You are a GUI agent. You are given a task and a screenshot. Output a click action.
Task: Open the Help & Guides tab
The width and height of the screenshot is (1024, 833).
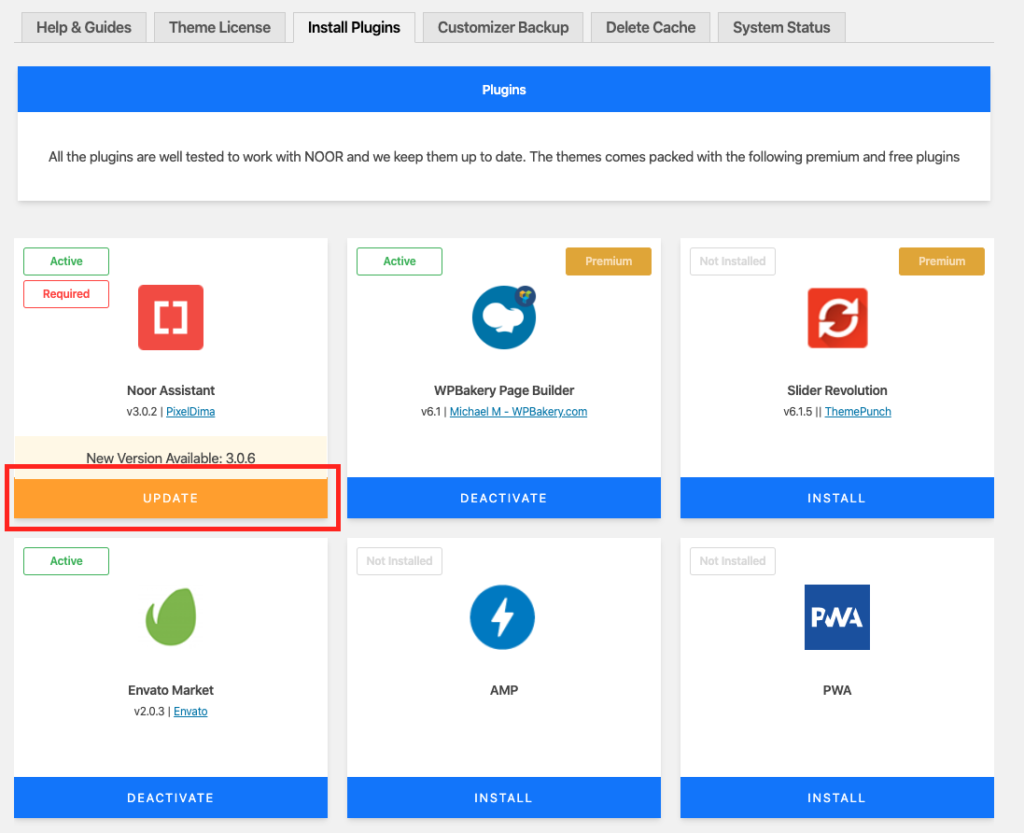84,27
